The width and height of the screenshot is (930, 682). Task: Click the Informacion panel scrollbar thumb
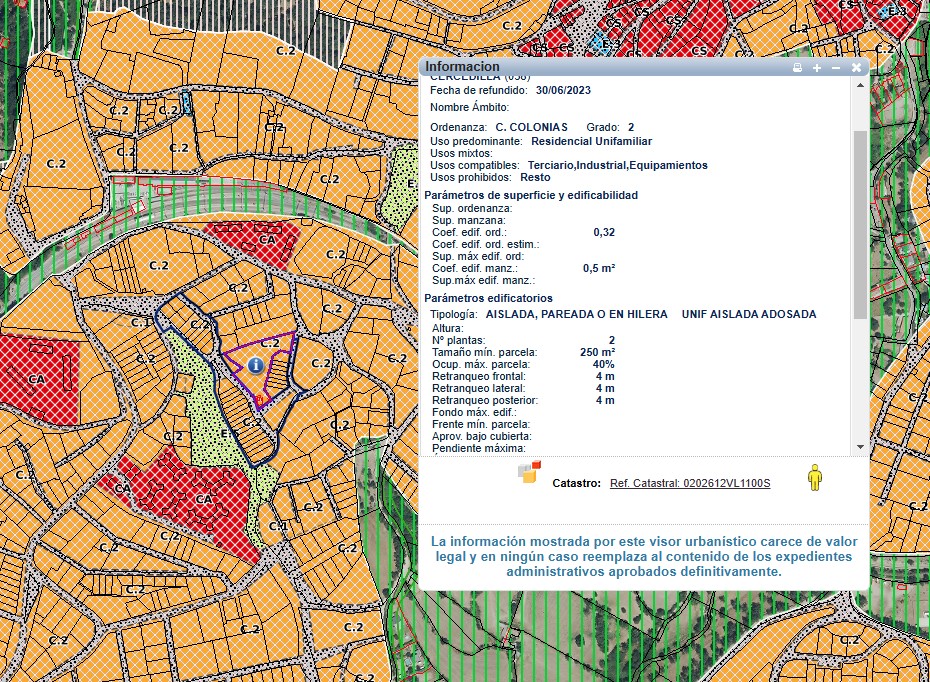tap(860, 224)
